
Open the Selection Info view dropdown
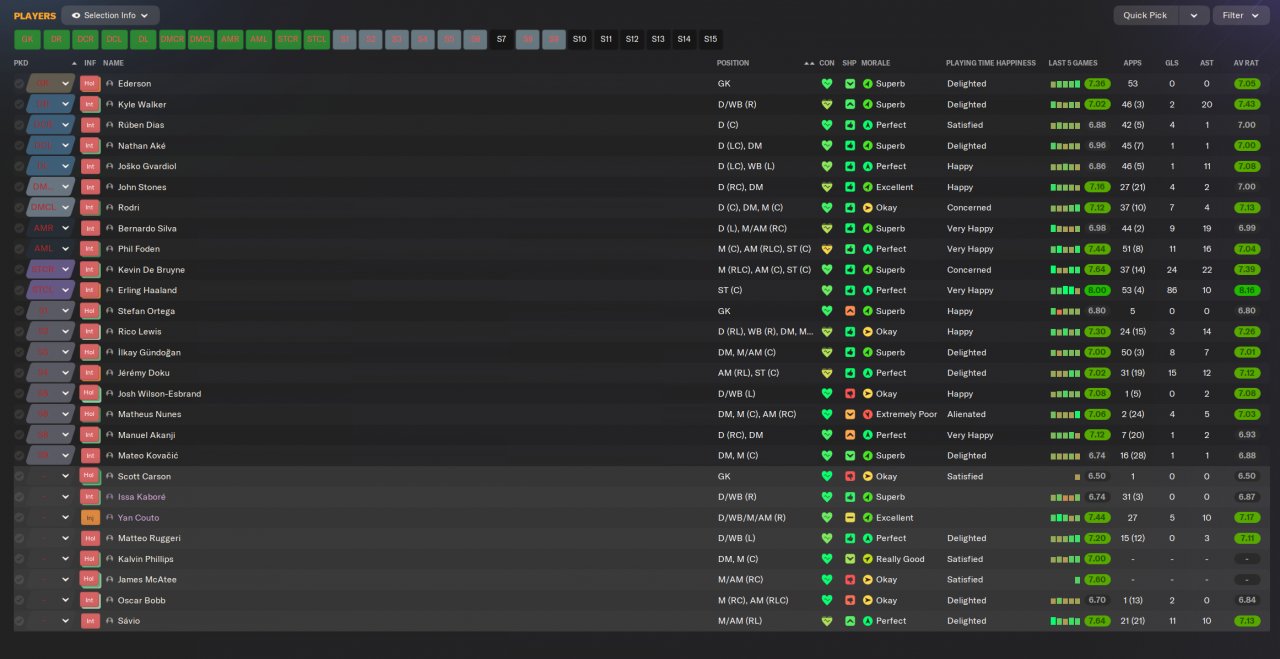point(110,15)
